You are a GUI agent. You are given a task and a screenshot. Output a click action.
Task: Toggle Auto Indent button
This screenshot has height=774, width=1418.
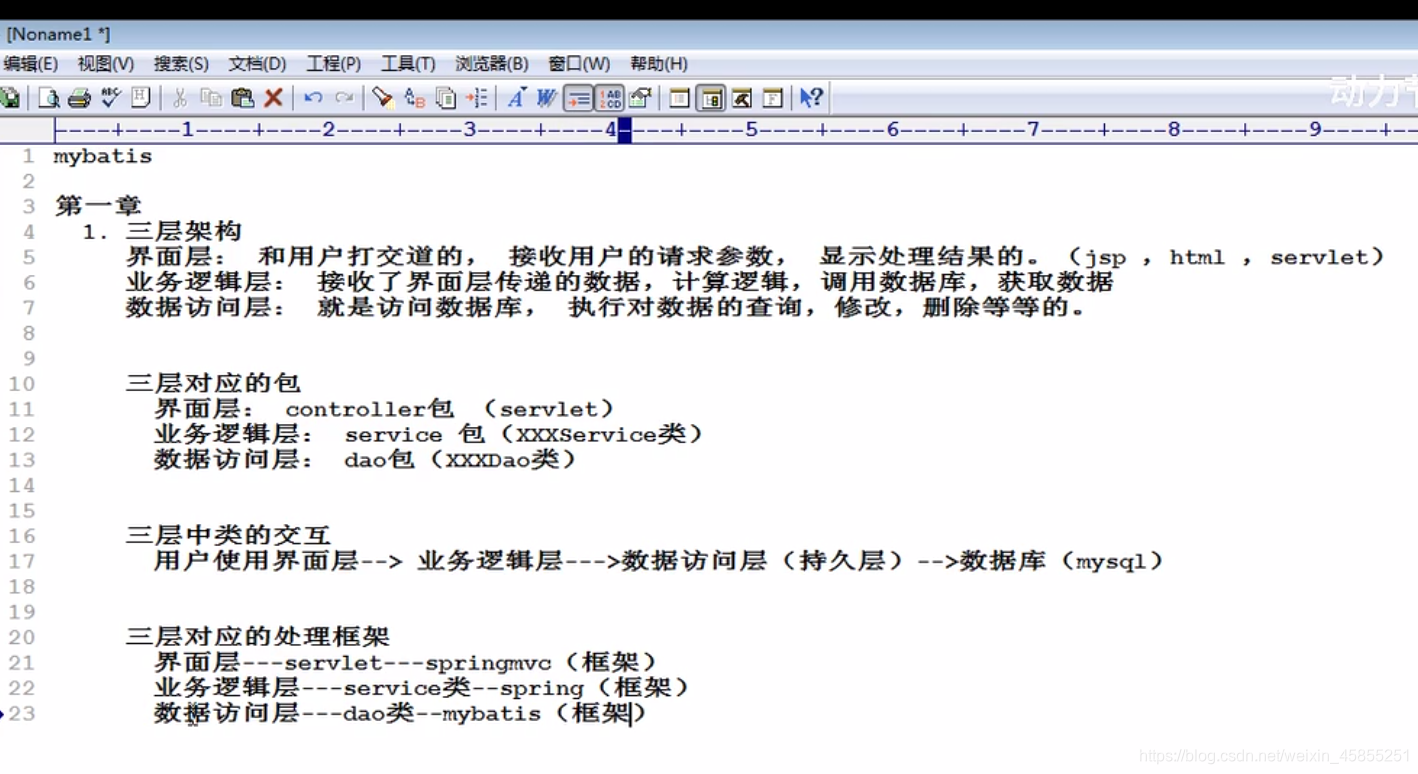[577, 98]
